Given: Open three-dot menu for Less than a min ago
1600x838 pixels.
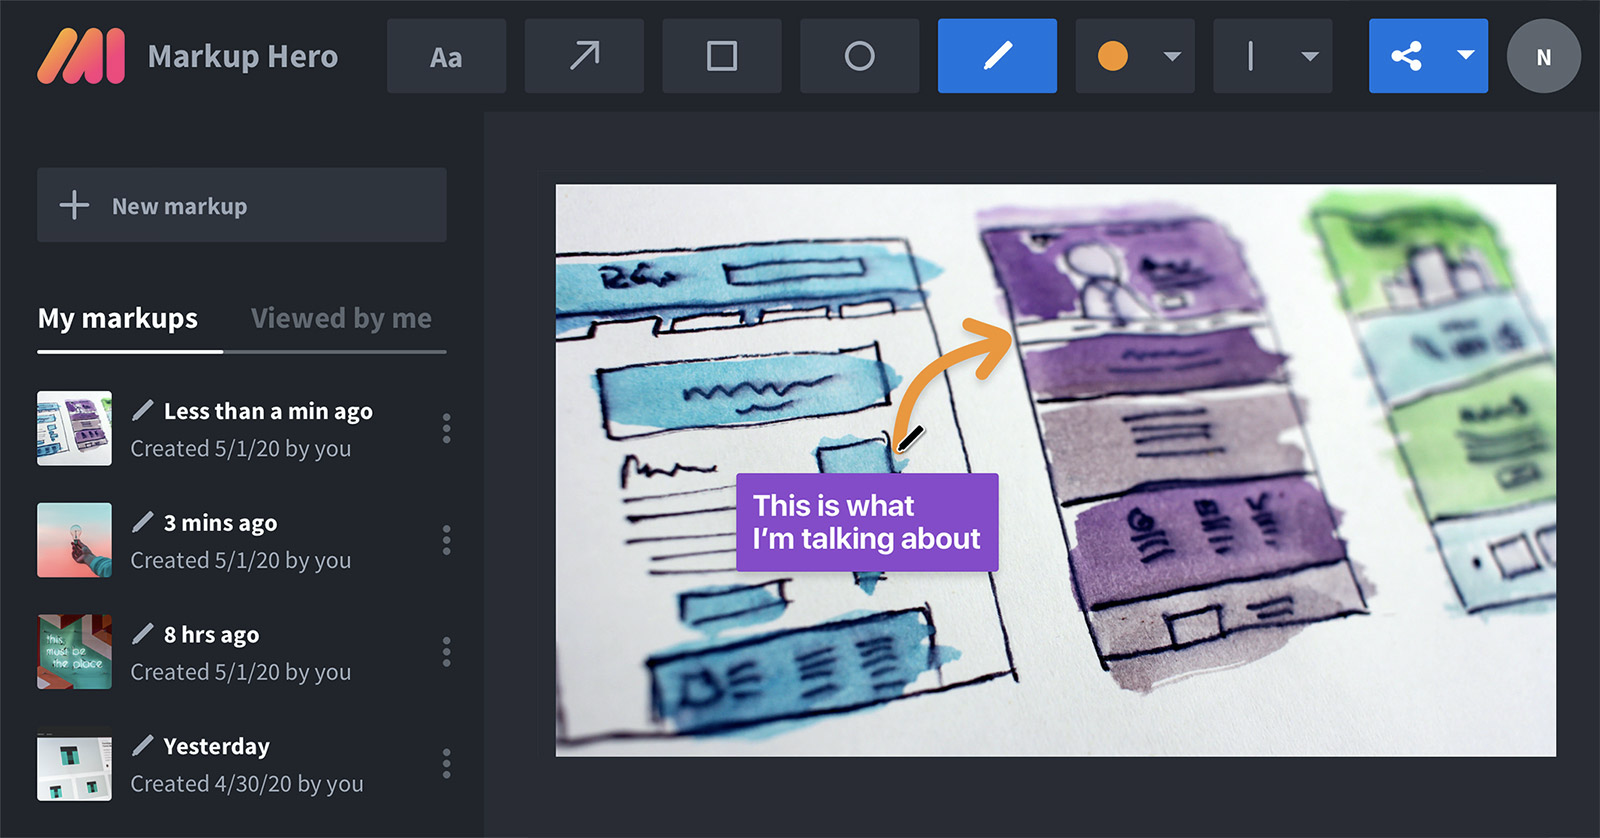Looking at the screenshot, I should coord(446,428).
